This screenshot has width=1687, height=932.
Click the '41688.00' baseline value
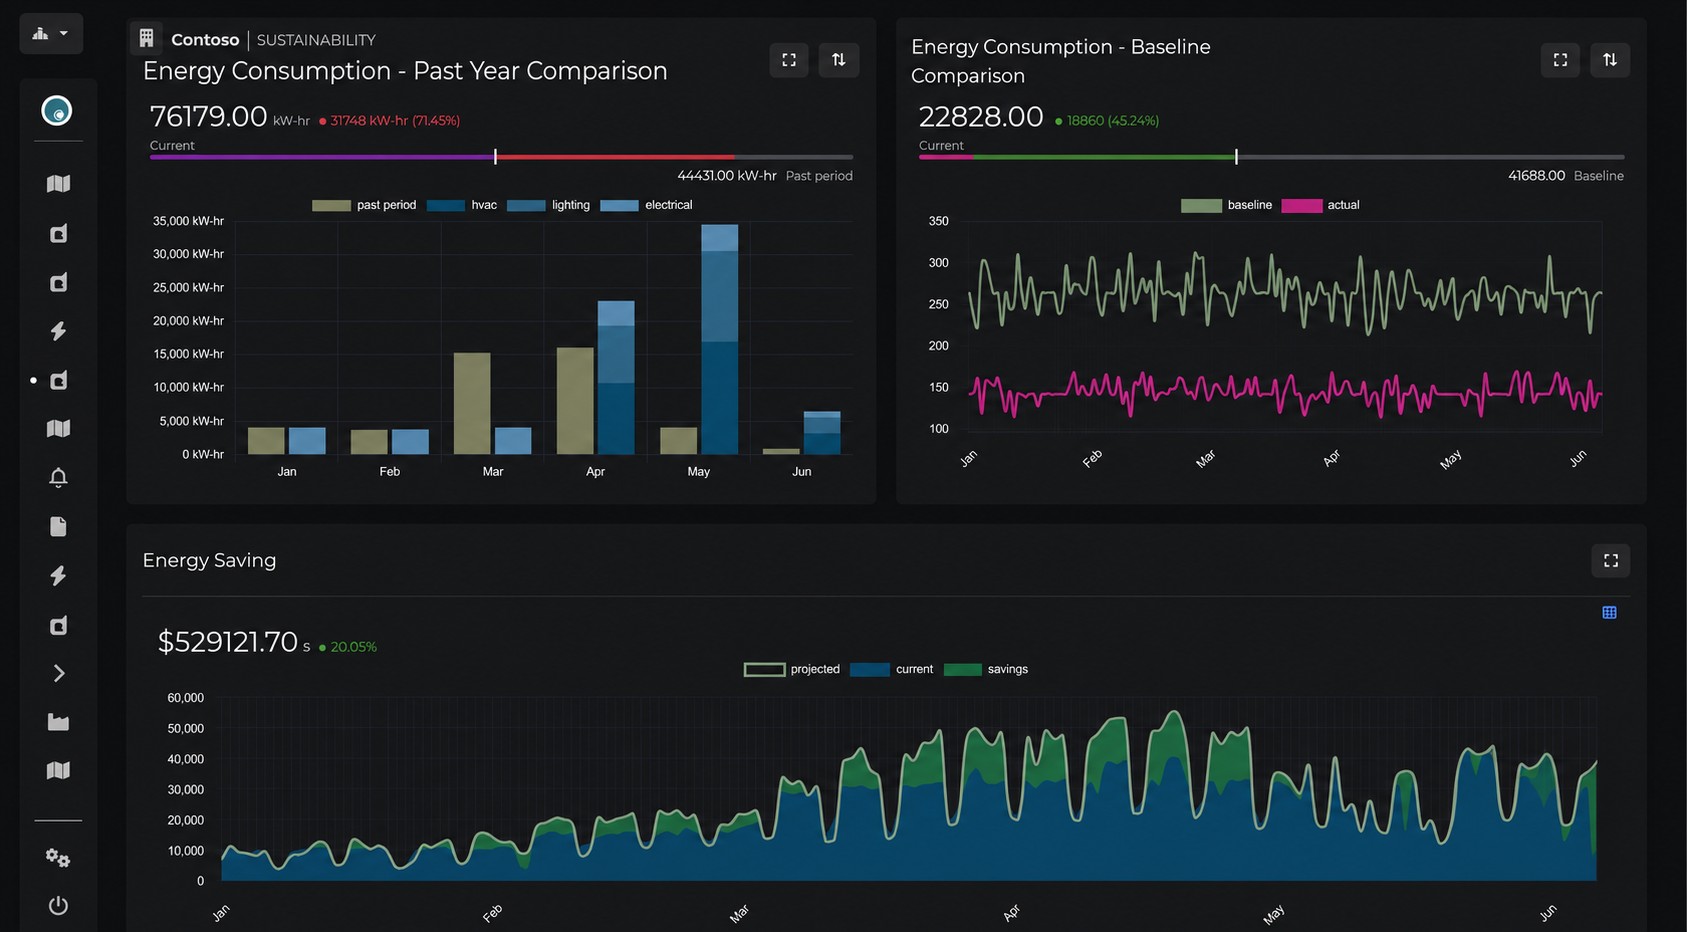(x=1536, y=176)
